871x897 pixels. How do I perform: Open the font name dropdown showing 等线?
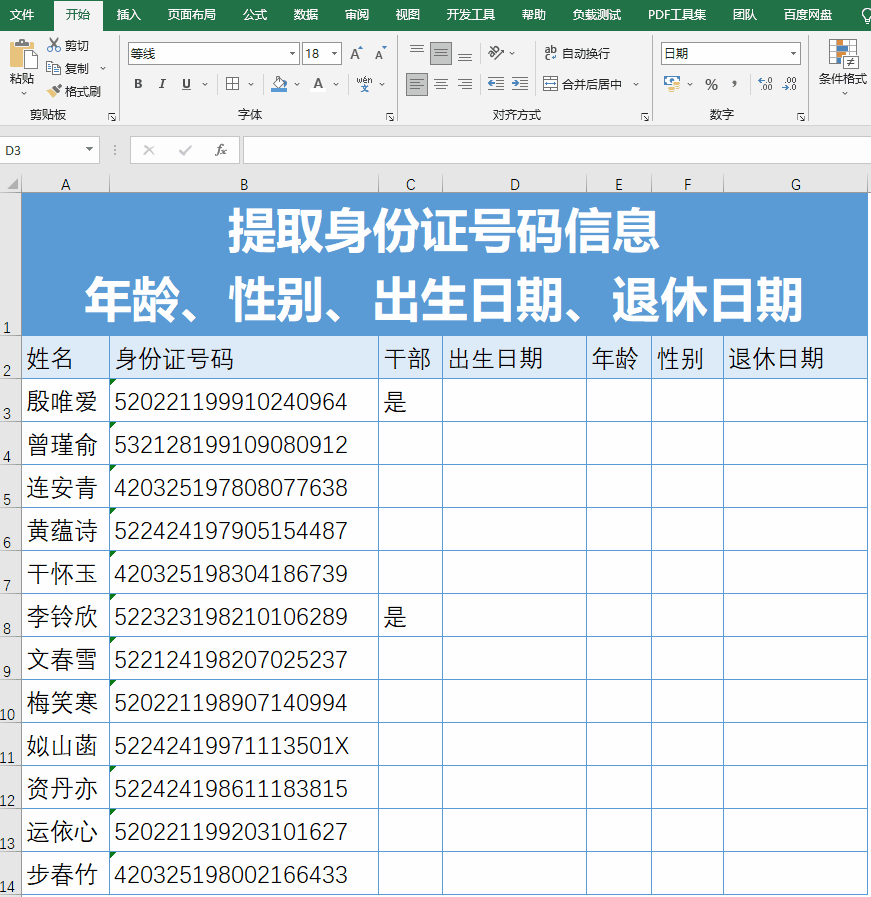(x=293, y=54)
